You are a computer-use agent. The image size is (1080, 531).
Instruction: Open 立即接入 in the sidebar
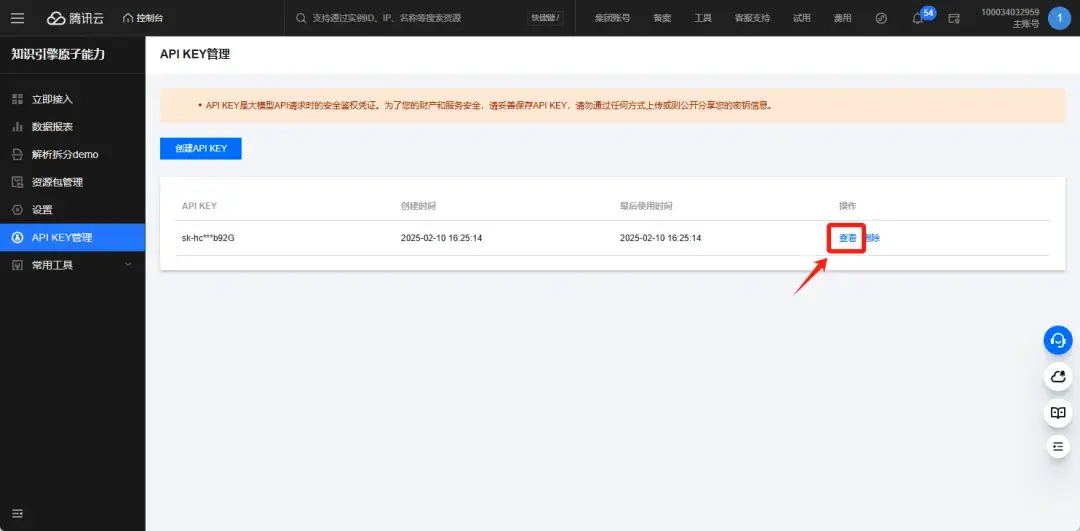coord(72,99)
